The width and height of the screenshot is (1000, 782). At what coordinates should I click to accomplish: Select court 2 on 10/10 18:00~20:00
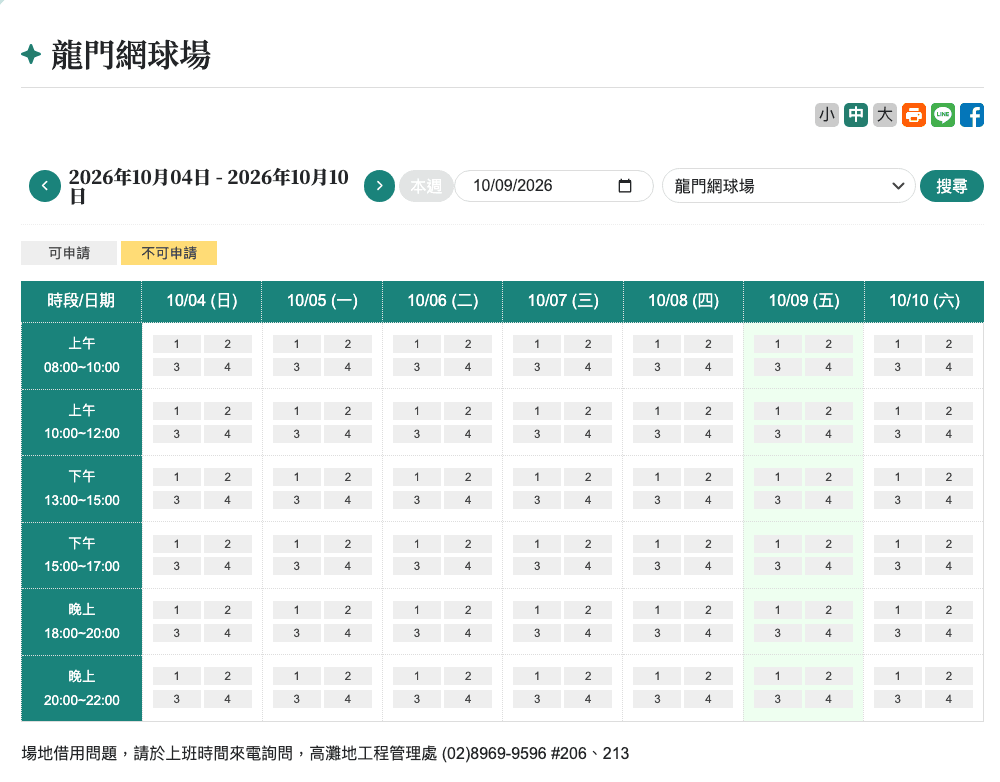click(948, 610)
